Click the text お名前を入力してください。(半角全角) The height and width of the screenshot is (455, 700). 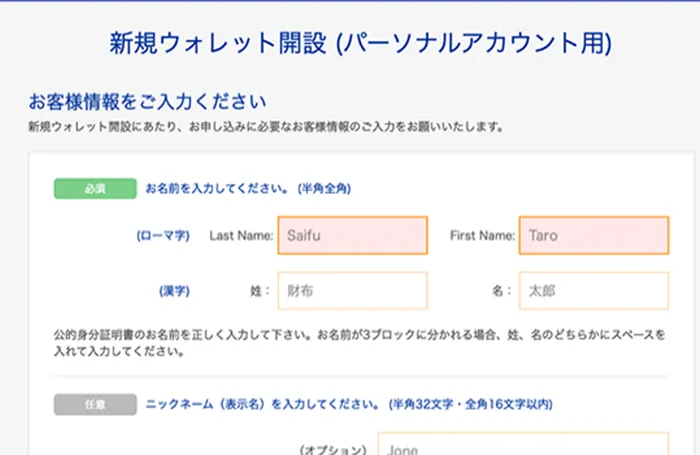[x=248, y=188]
